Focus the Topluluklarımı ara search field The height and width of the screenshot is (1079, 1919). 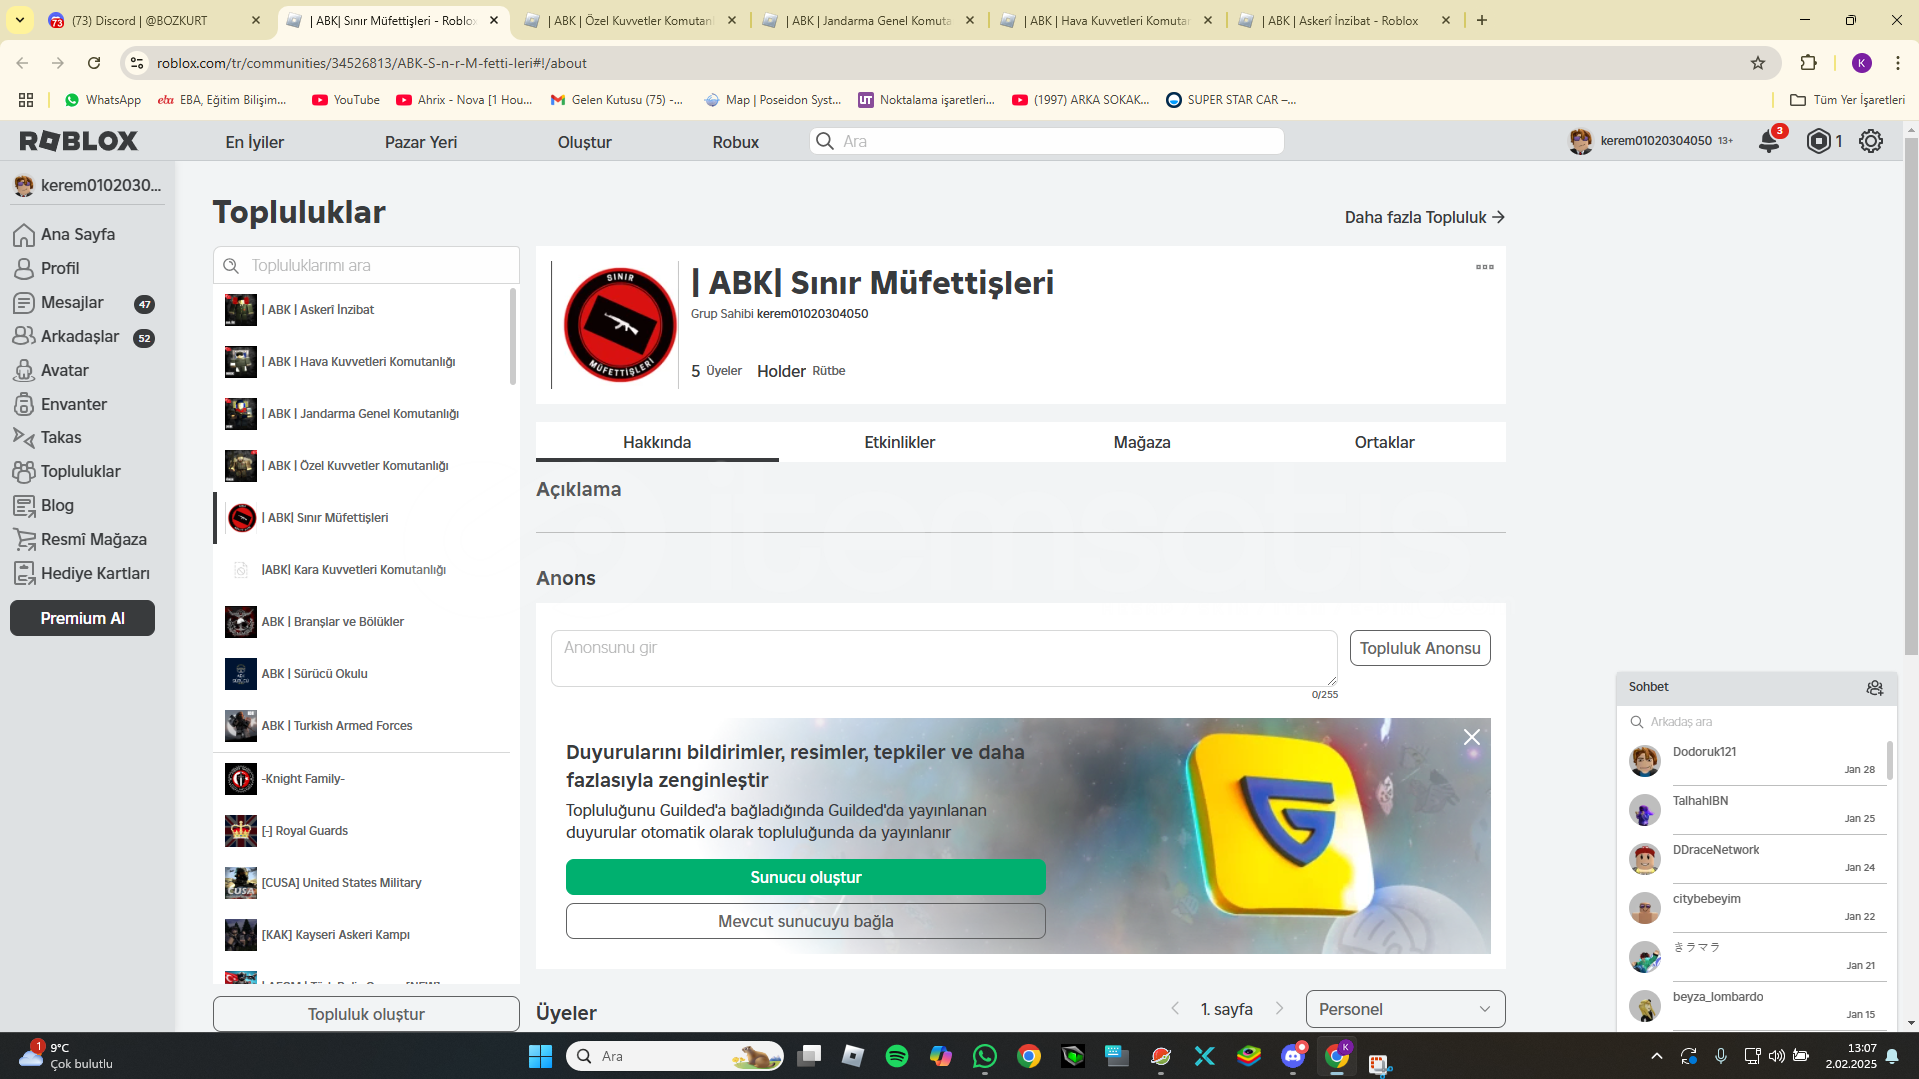[366, 265]
